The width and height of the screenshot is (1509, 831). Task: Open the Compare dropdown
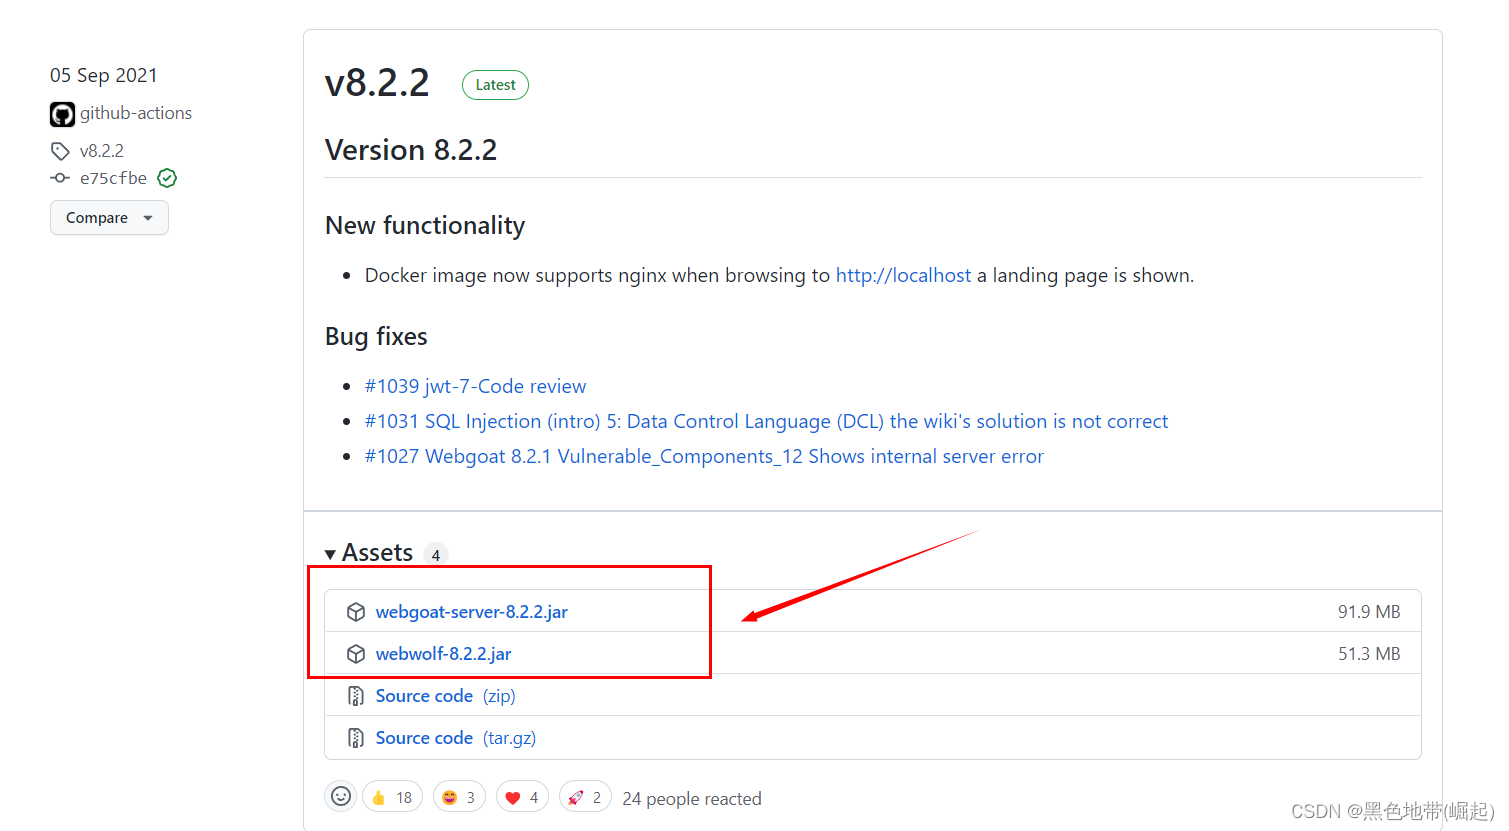tap(109, 218)
